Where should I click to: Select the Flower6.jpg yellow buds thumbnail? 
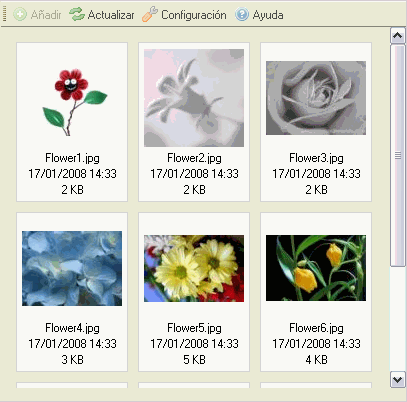click(x=316, y=268)
